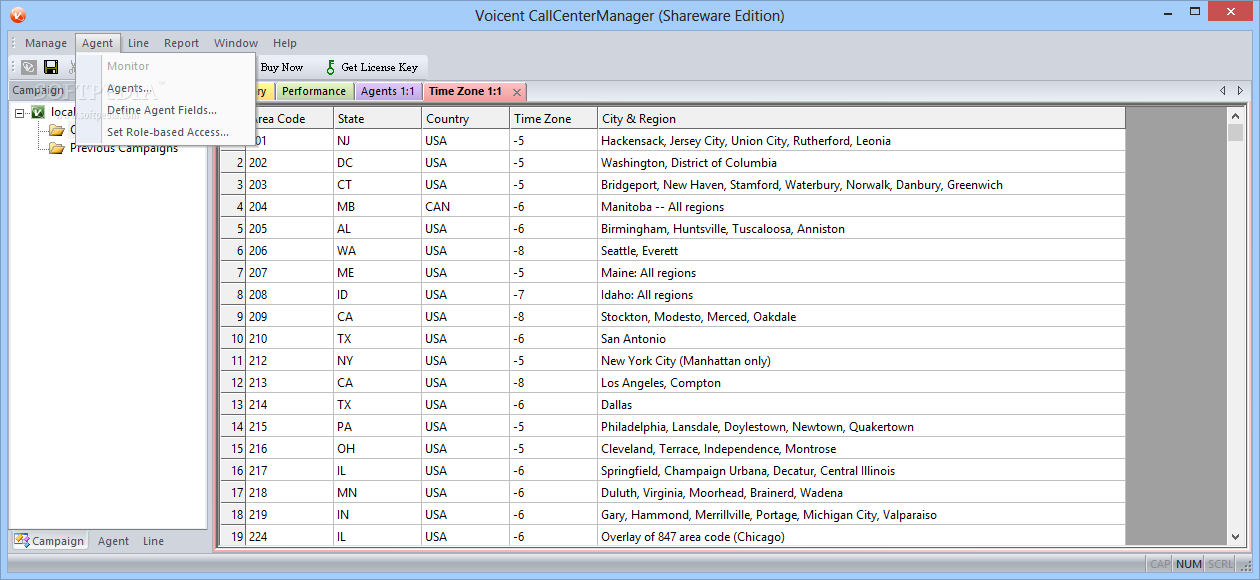Image resolution: width=1260 pixels, height=580 pixels.
Task: Switch to the Agent bottom panel tab
Action: pos(113,541)
